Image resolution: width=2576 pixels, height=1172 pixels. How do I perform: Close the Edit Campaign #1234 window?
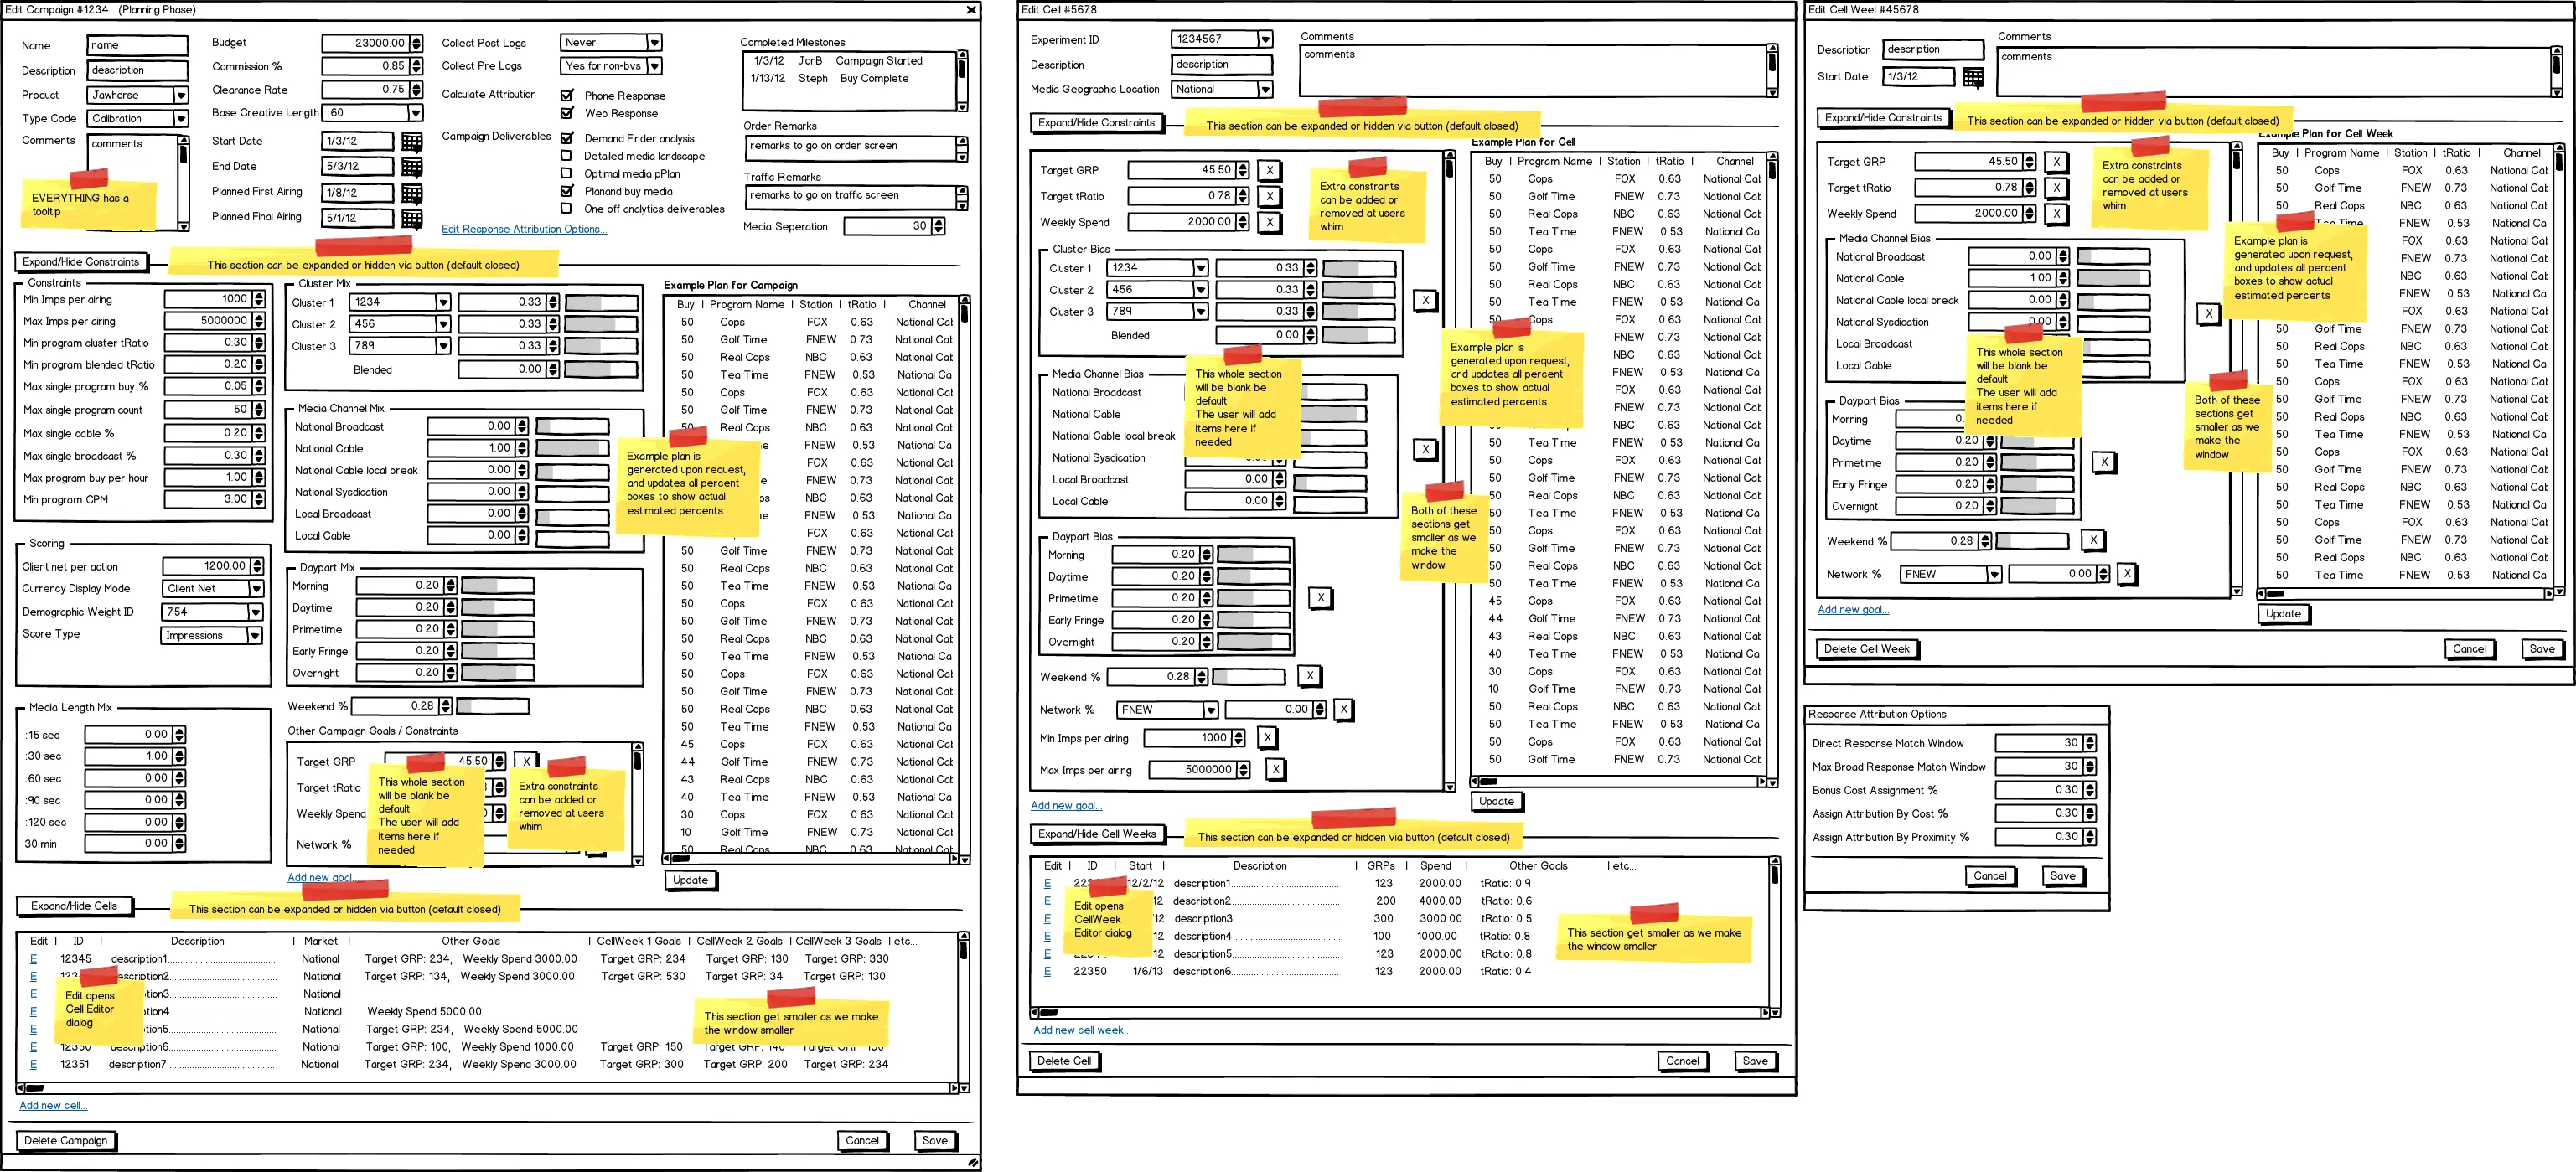coord(970,9)
